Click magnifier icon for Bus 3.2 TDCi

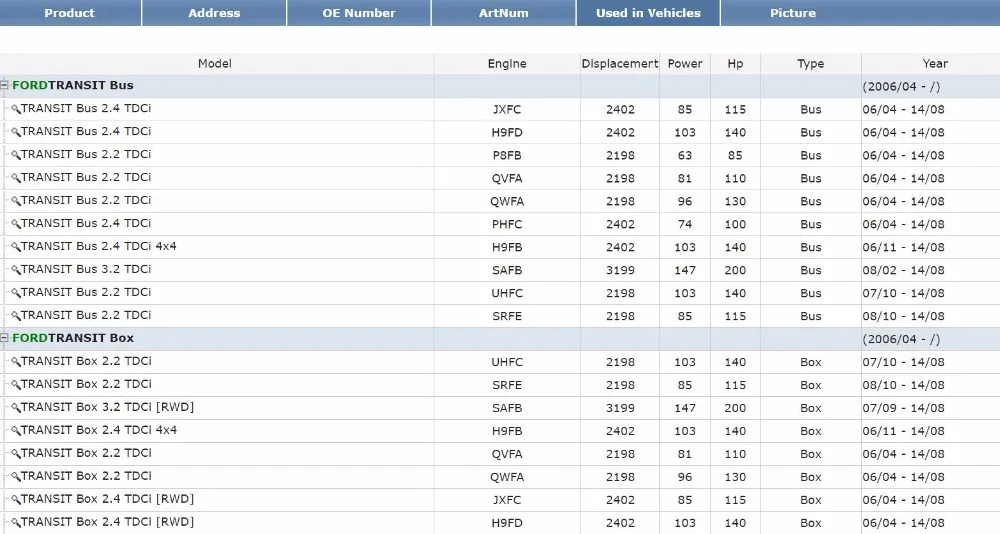tap(15, 270)
